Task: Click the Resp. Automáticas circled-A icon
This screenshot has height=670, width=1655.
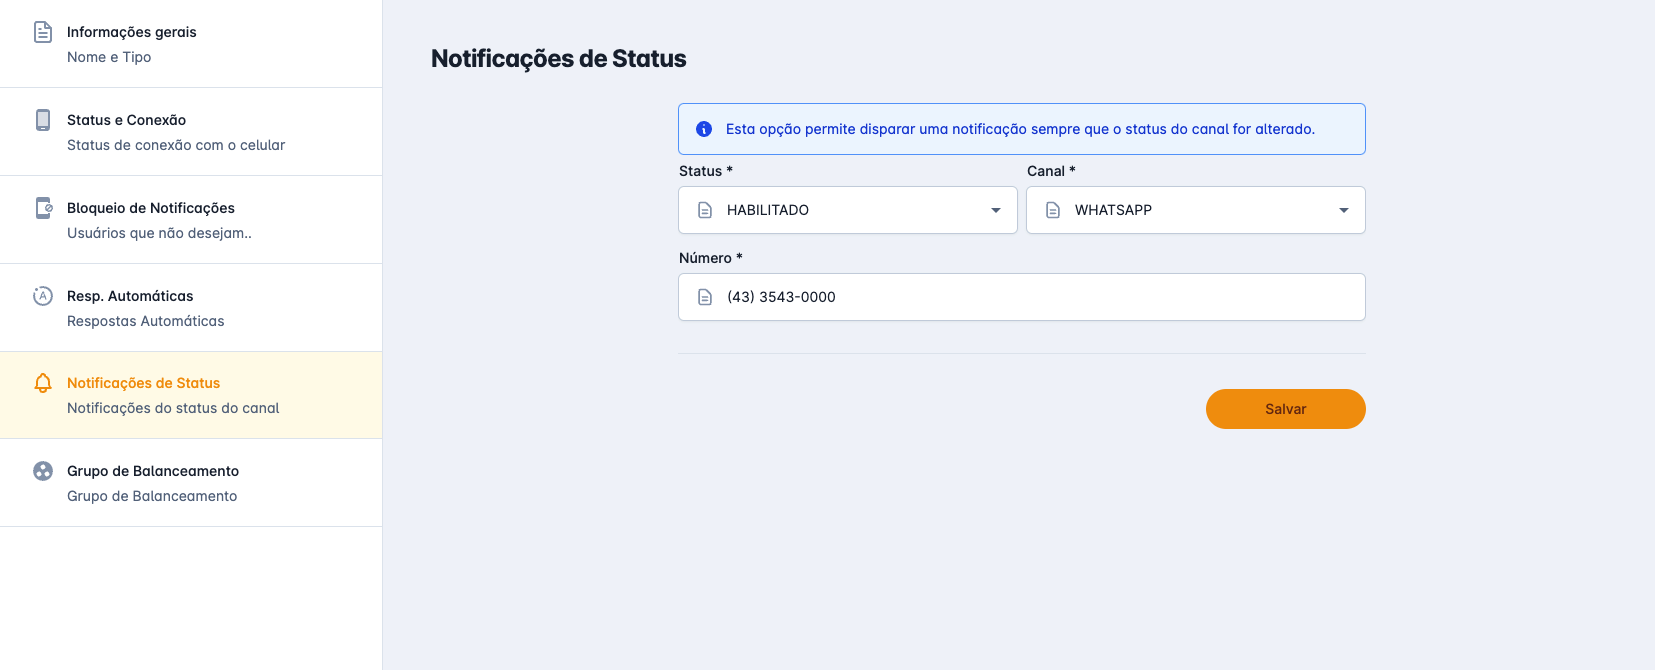Action: tap(43, 296)
